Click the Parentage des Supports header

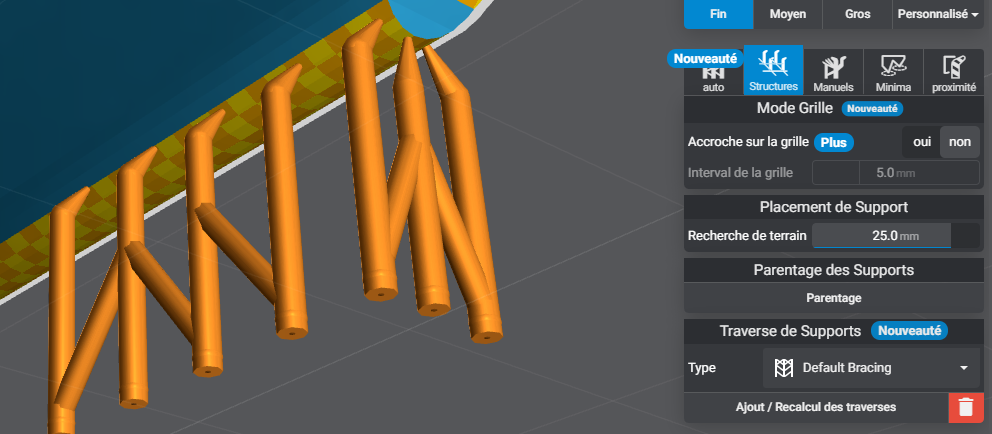pos(834,270)
